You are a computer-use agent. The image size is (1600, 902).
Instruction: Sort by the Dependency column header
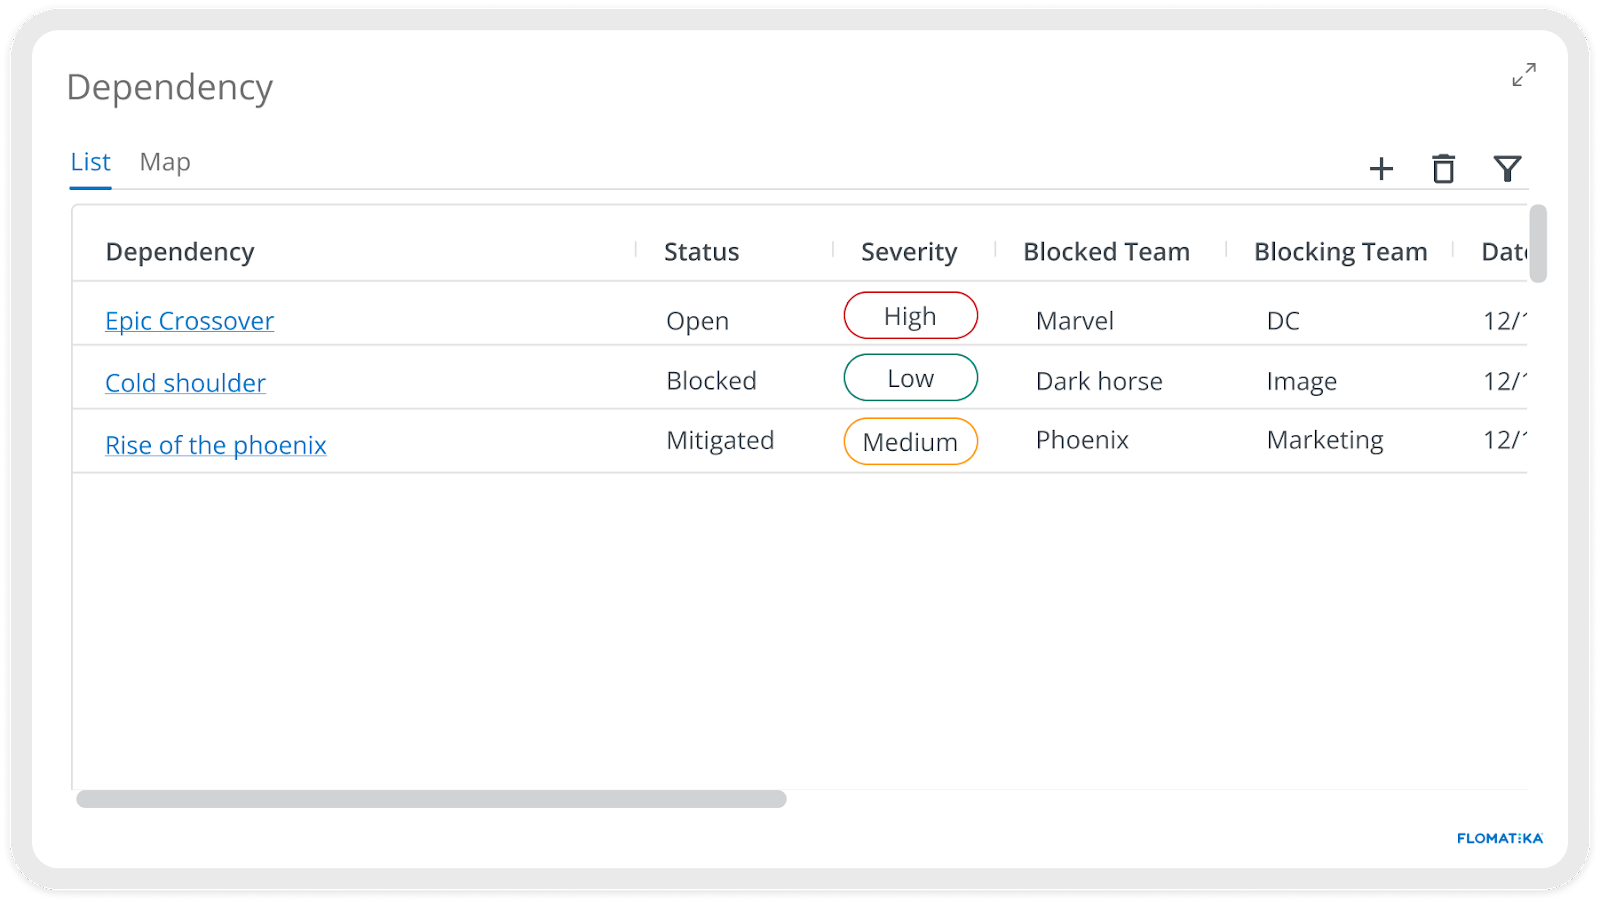180,252
